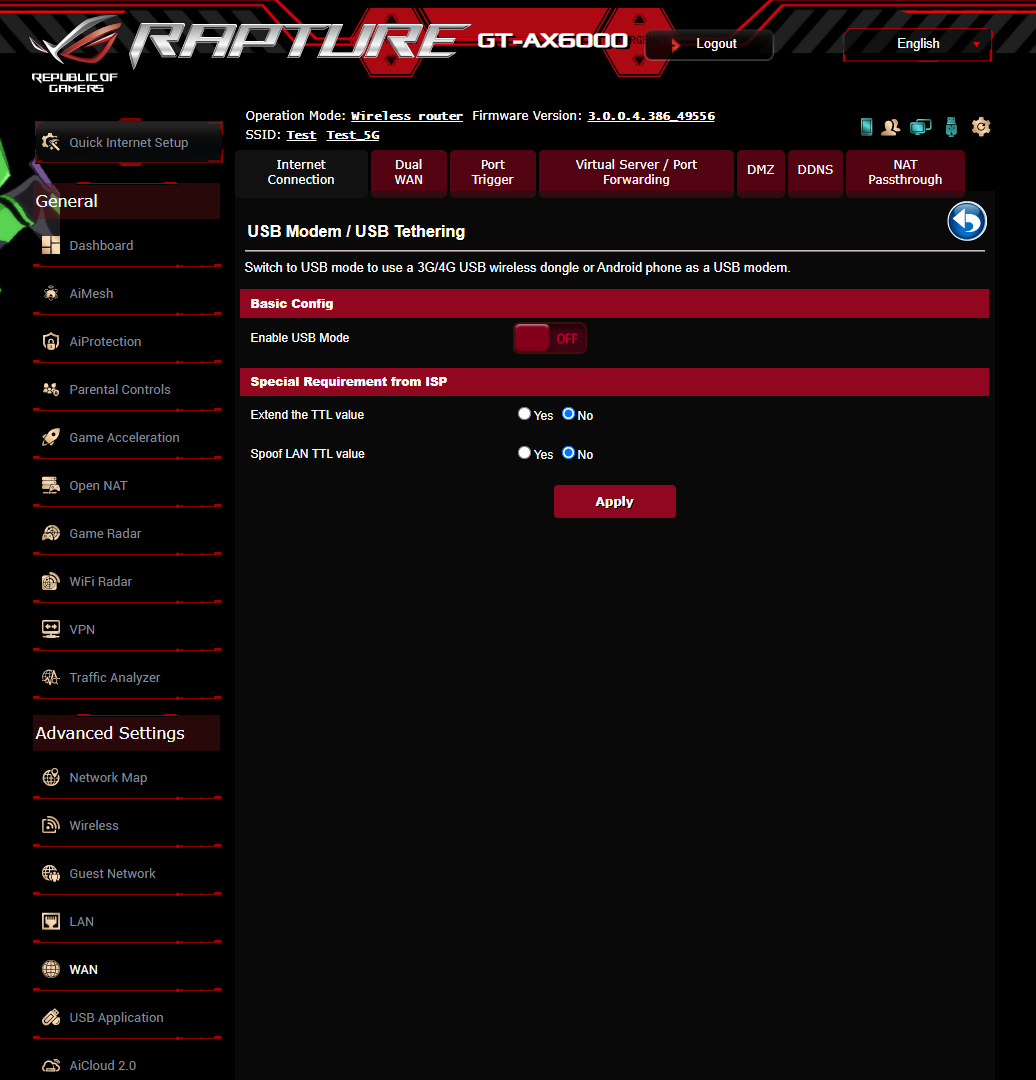Viewport: 1036px width, 1080px height.
Task: Switch to the Dual WAN tab
Action: point(408,172)
